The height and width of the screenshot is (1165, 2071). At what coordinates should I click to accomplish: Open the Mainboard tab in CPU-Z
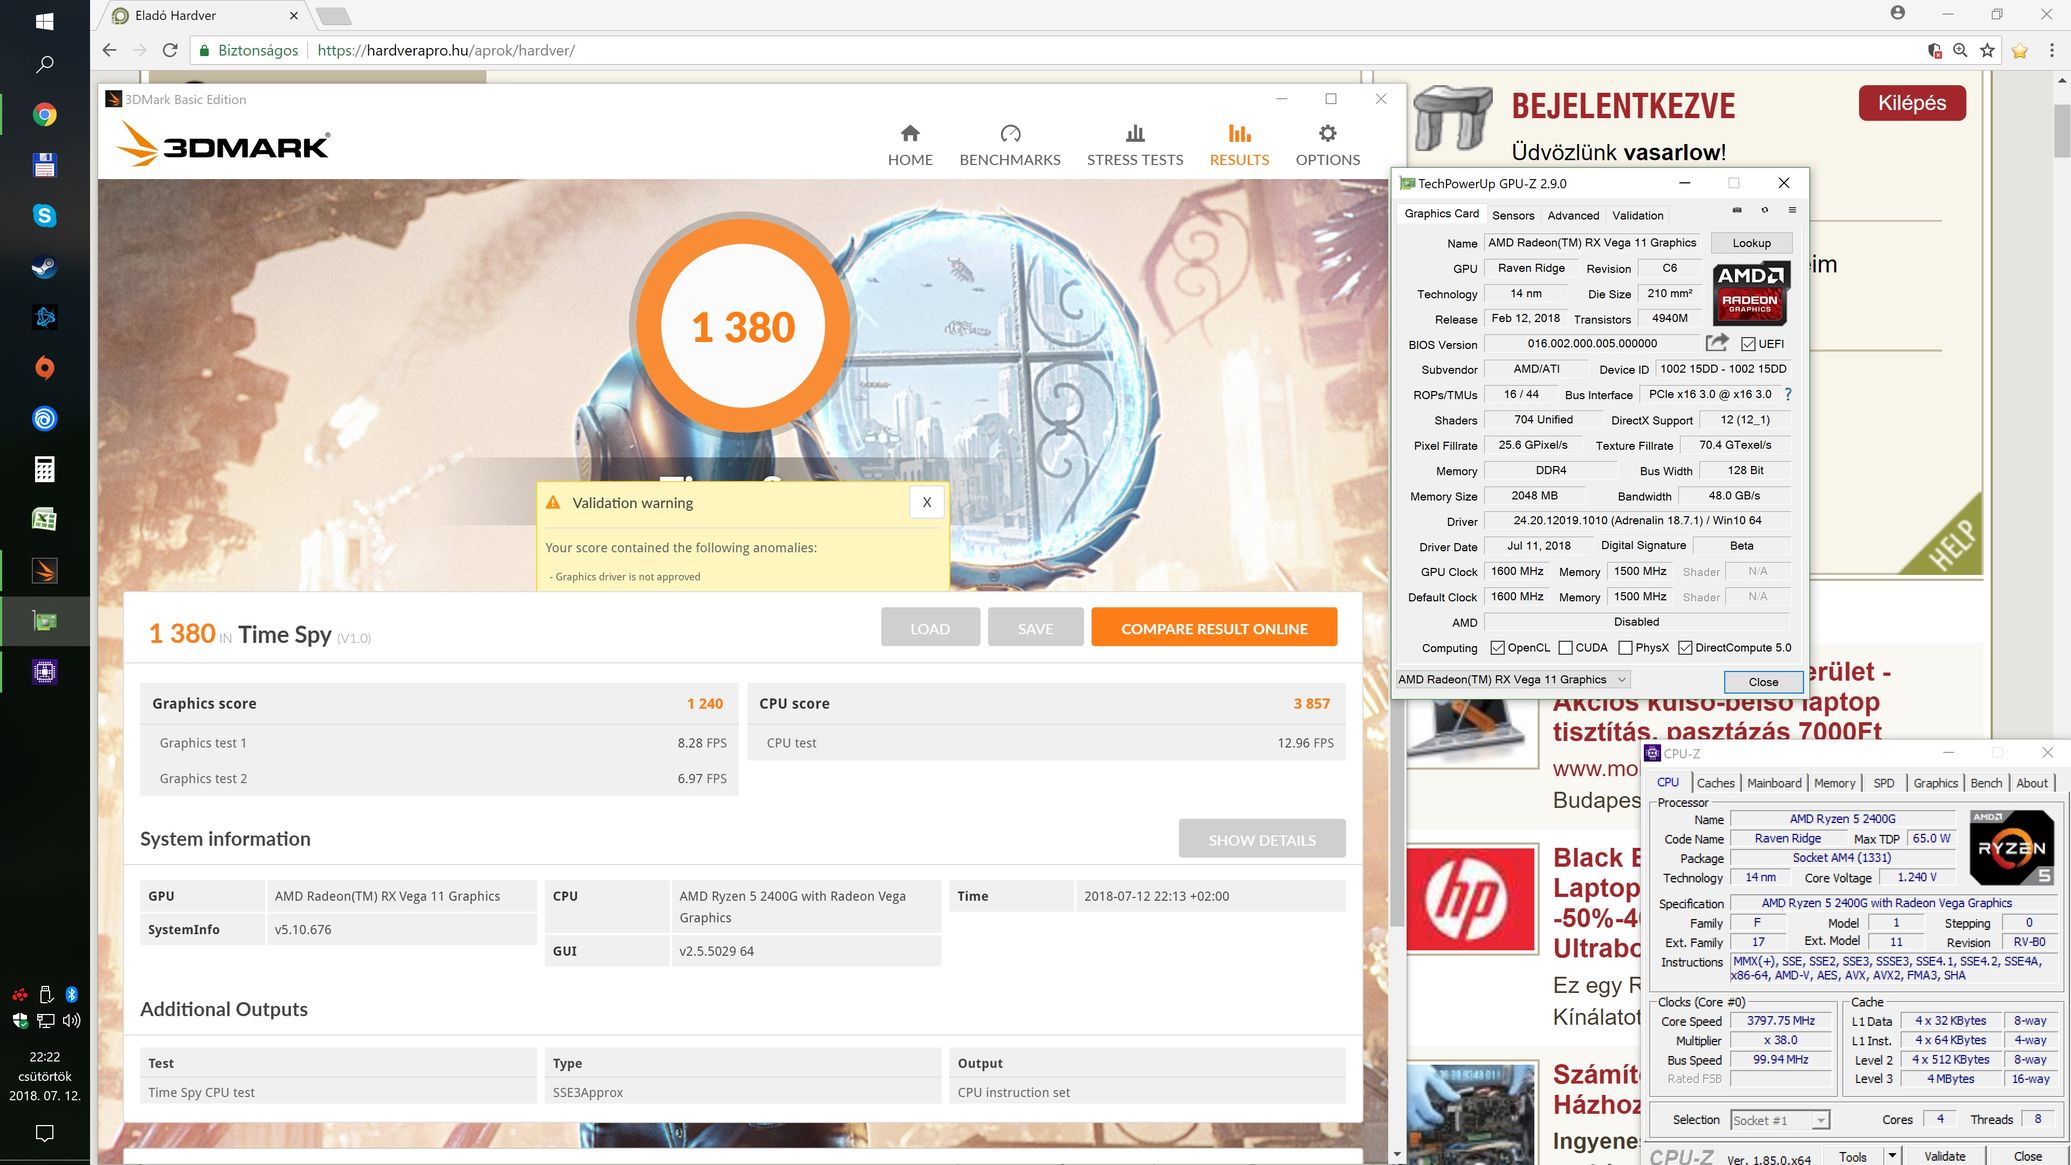tap(1773, 783)
